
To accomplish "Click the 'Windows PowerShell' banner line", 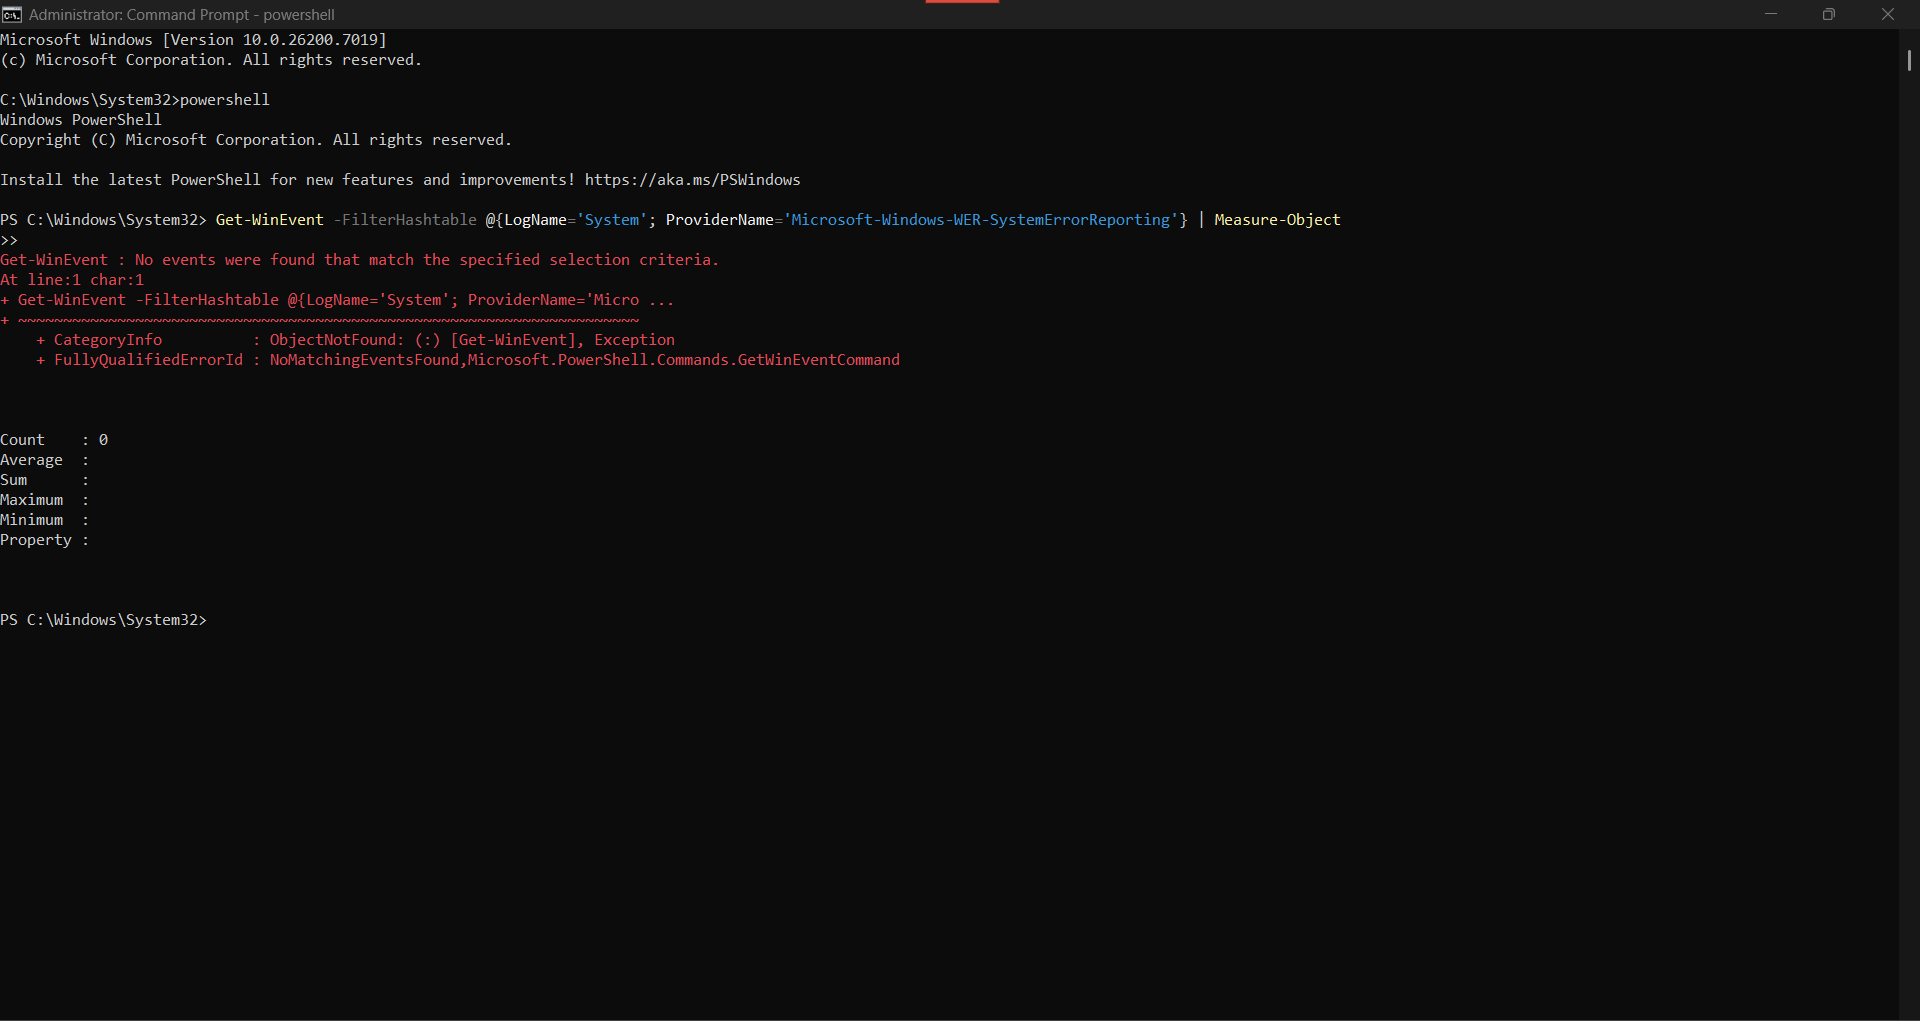I will [81, 120].
